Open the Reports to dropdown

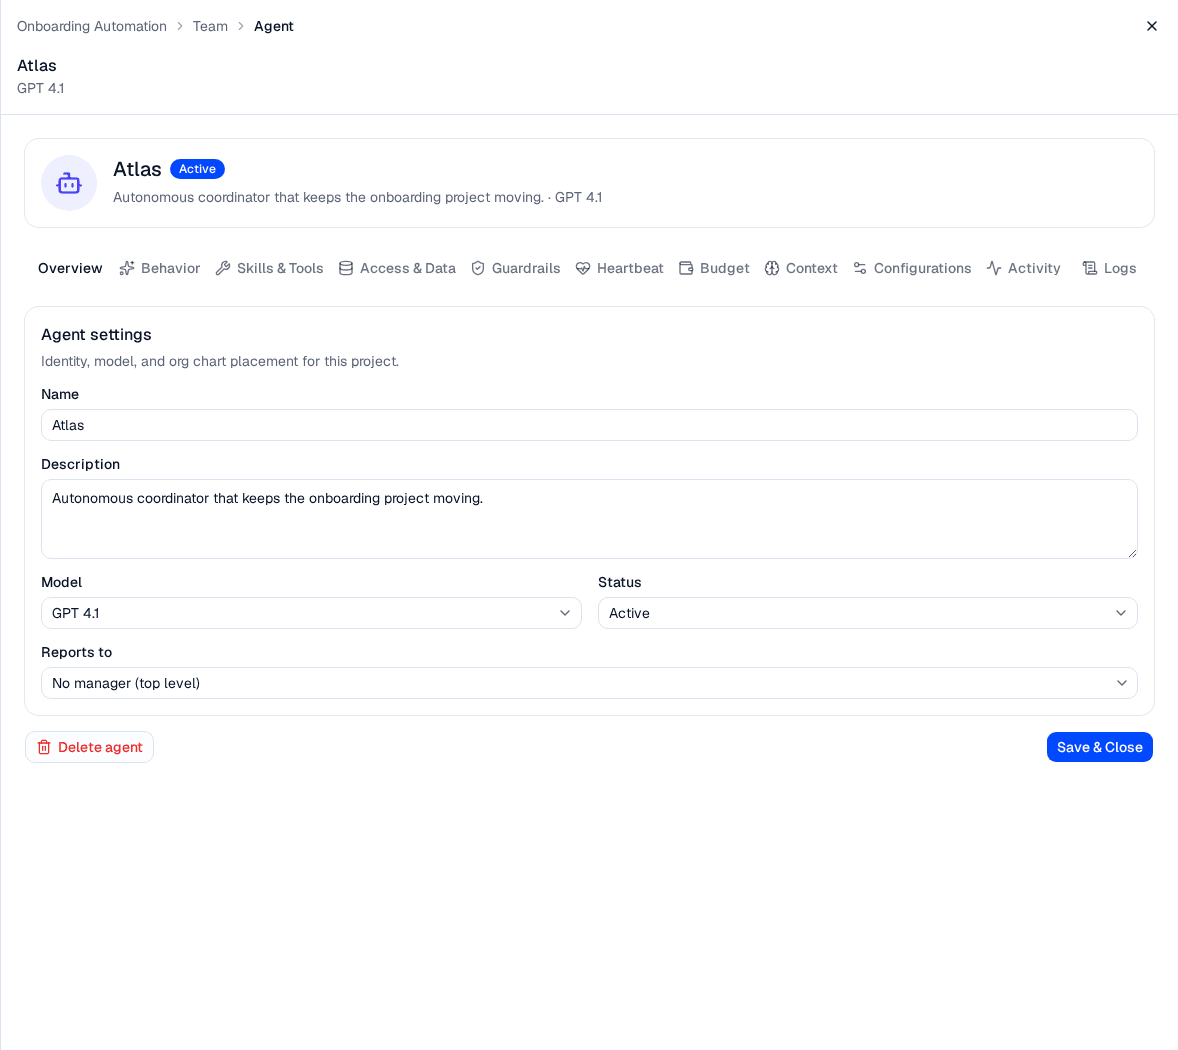(589, 683)
